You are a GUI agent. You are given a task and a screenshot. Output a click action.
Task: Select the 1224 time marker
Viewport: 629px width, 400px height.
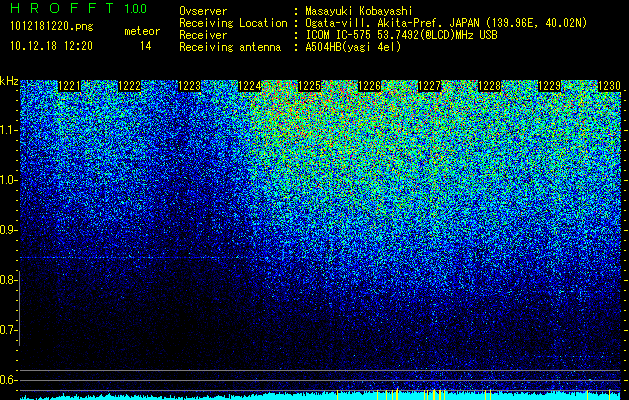(250, 86)
